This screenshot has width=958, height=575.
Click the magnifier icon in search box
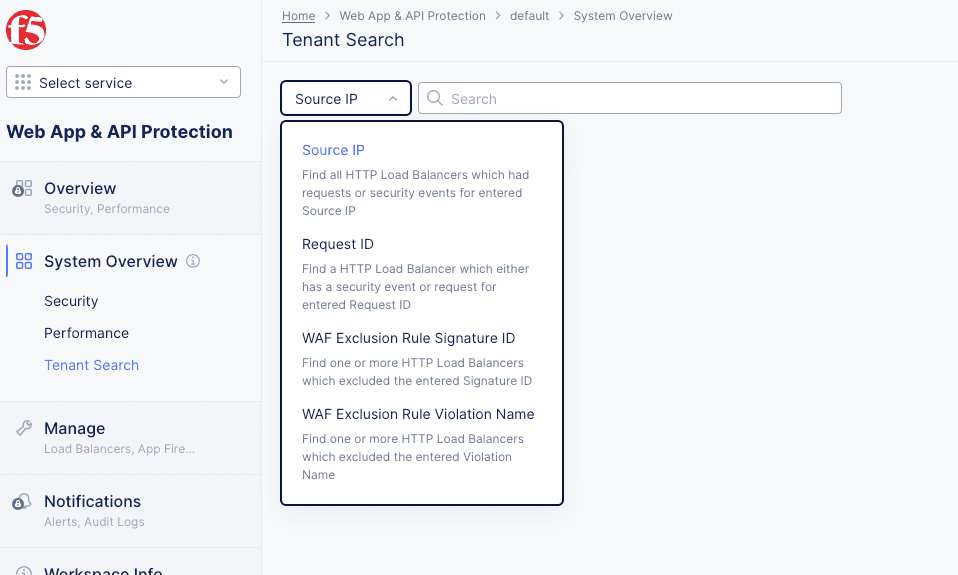tap(435, 98)
